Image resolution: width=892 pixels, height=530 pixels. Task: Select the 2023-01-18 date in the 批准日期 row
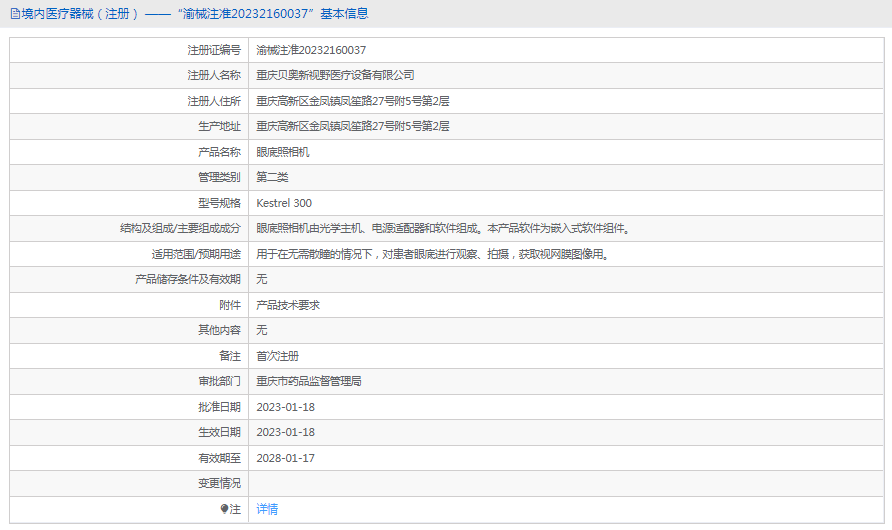pyautogui.click(x=286, y=407)
